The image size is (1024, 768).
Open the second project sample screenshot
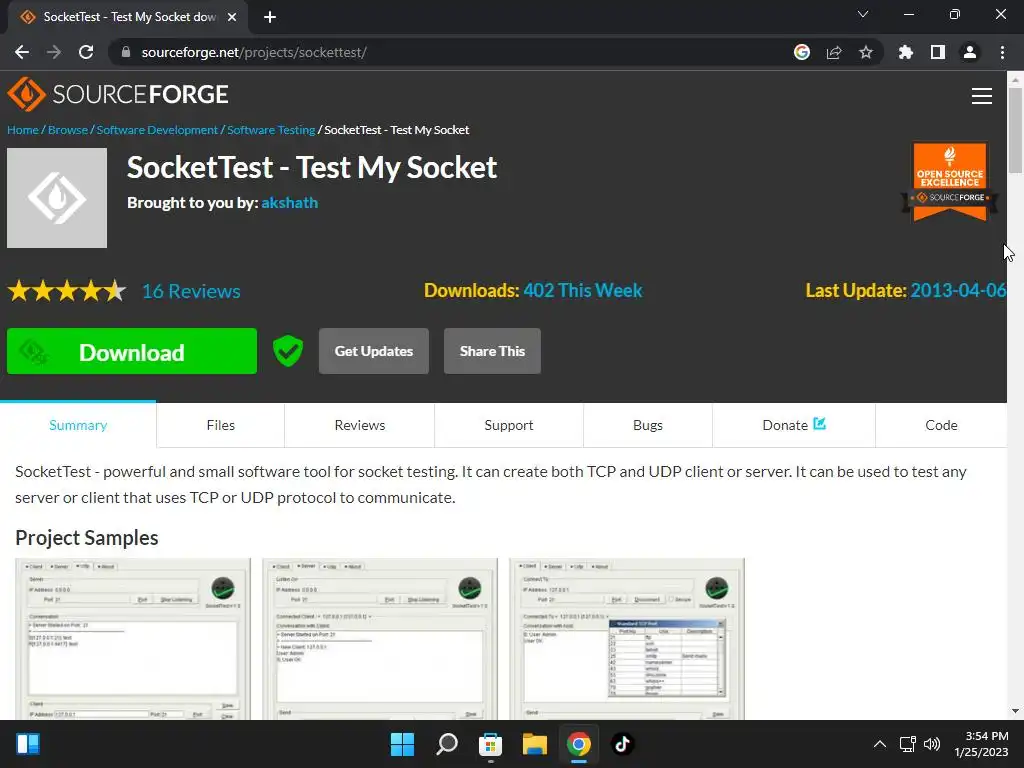pyautogui.click(x=379, y=639)
